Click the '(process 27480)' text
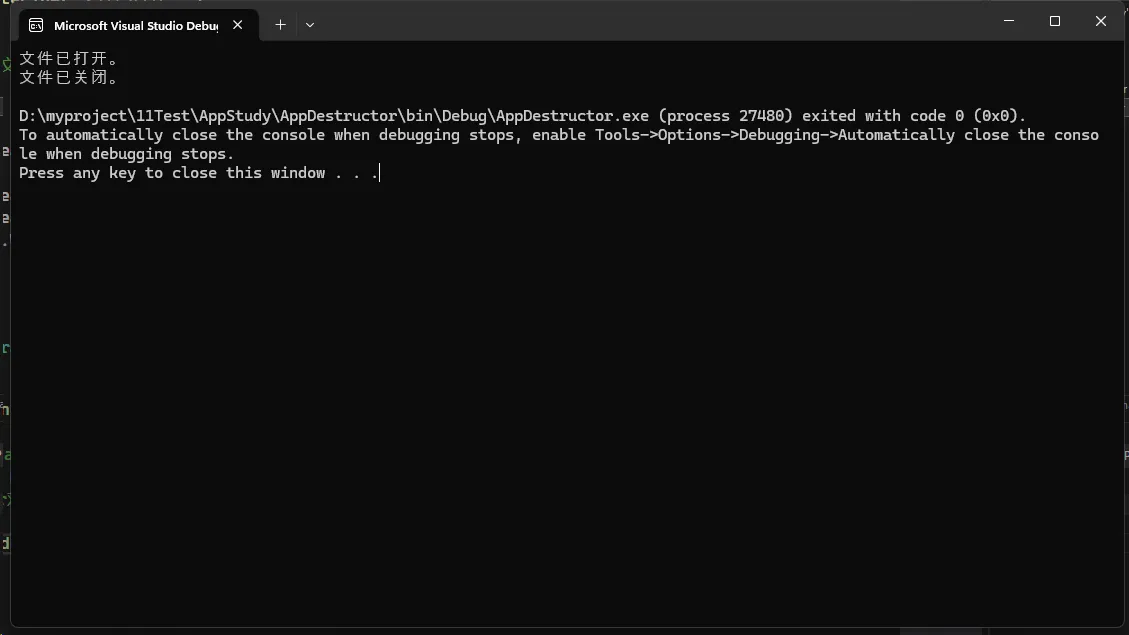Viewport: 1129px width, 635px height. click(725, 116)
